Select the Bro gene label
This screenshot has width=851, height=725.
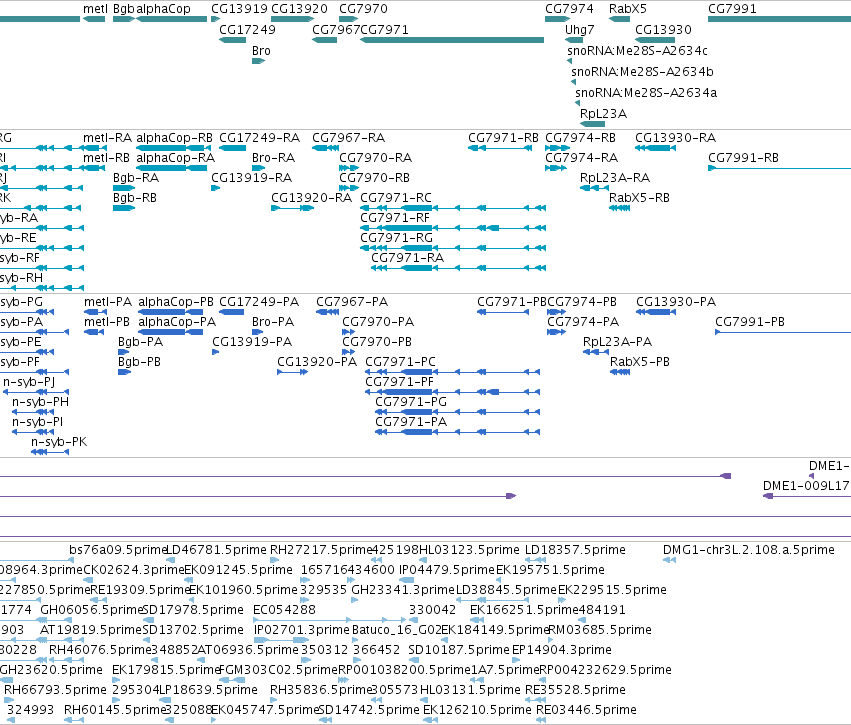(261, 50)
